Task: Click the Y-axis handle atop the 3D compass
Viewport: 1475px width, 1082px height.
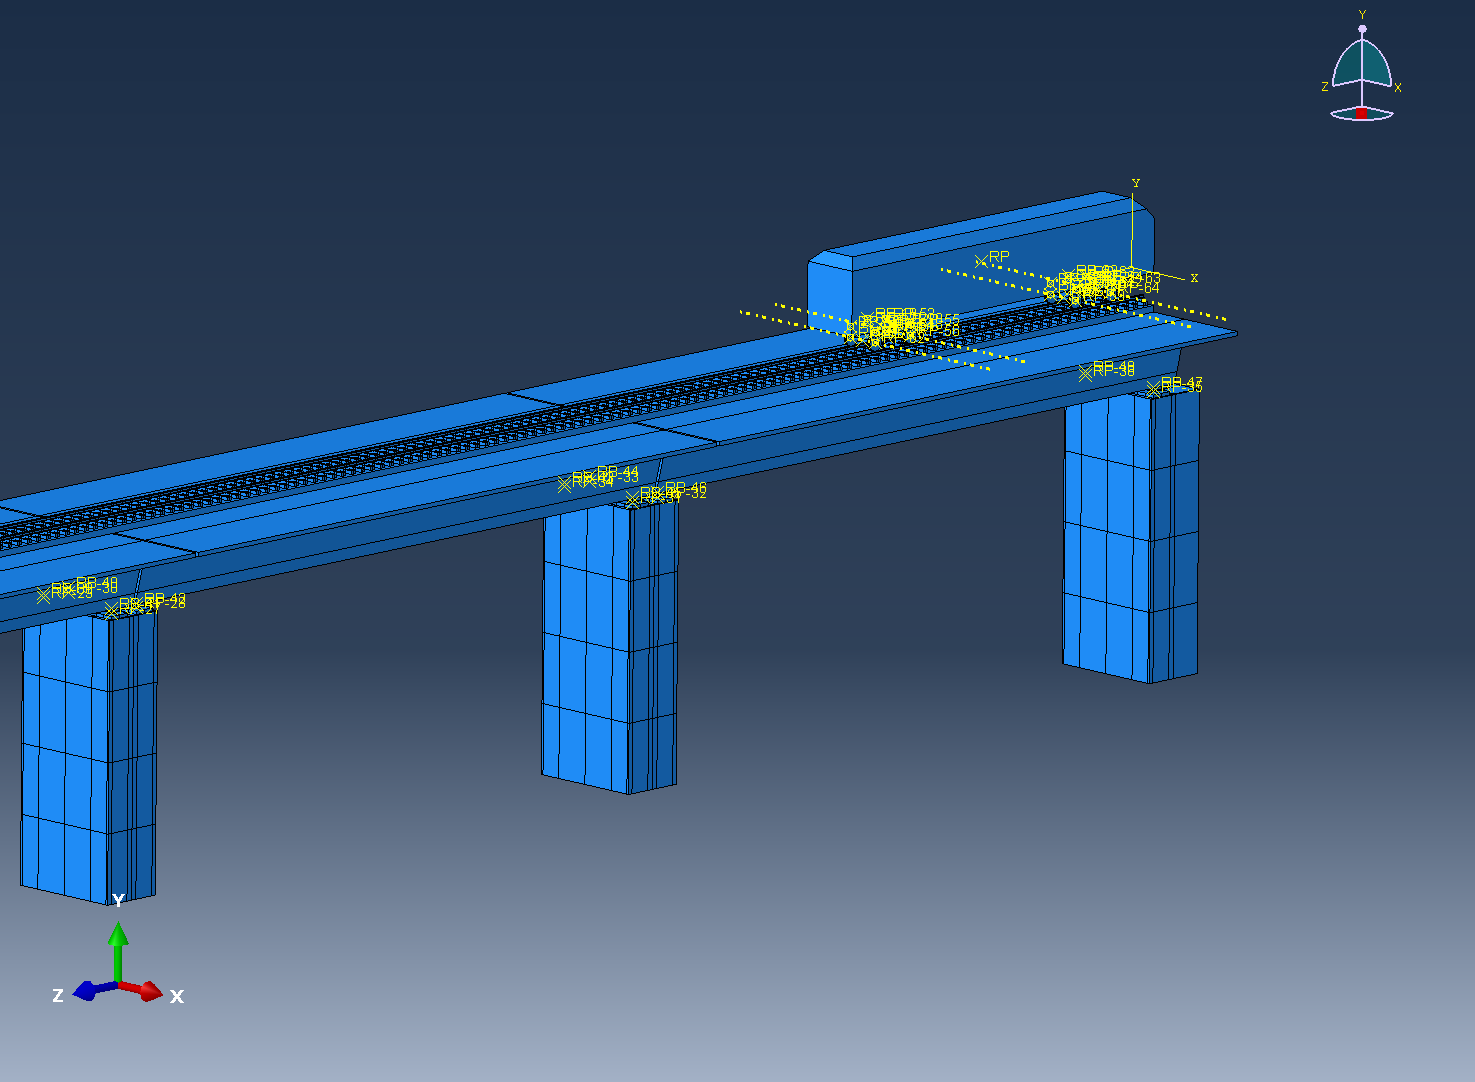Action: pyautogui.click(x=1362, y=29)
